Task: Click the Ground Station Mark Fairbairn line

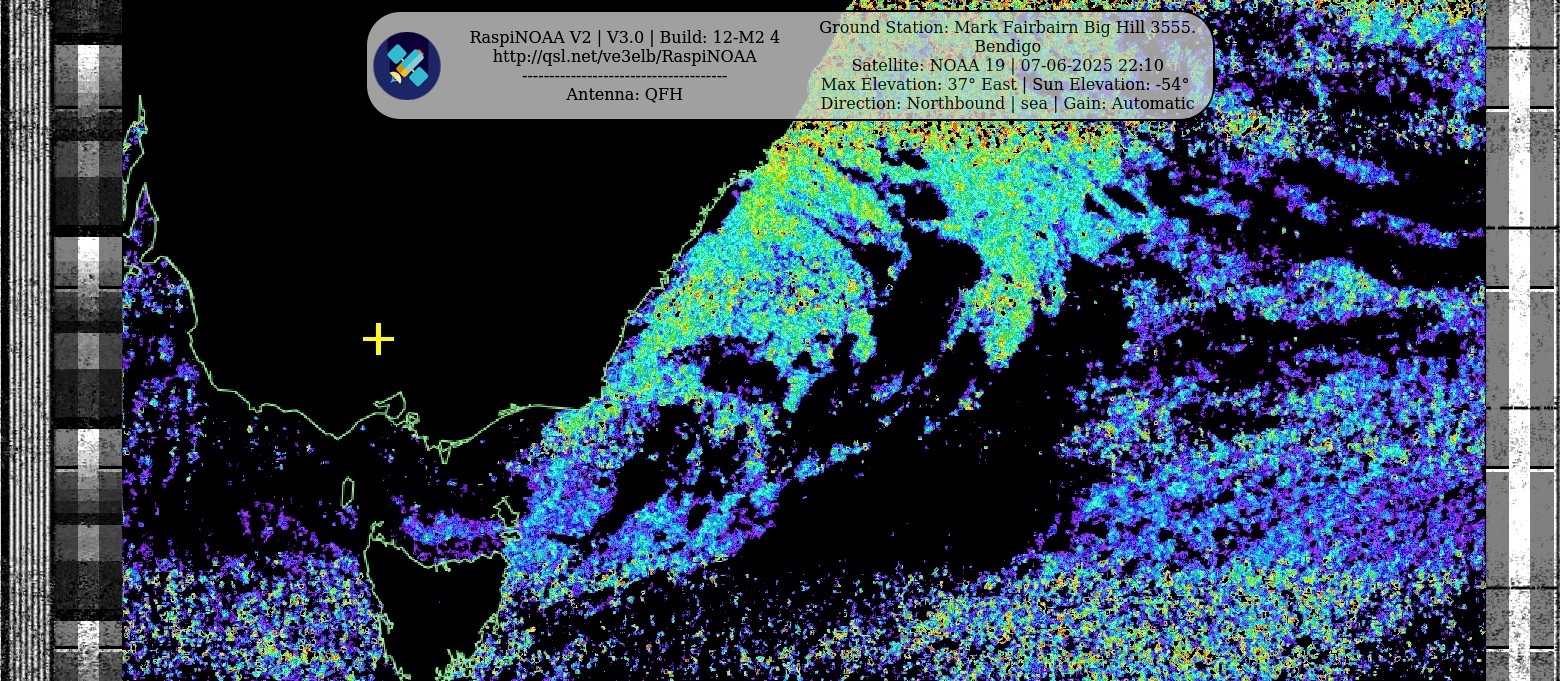Action: click(1006, 27)
